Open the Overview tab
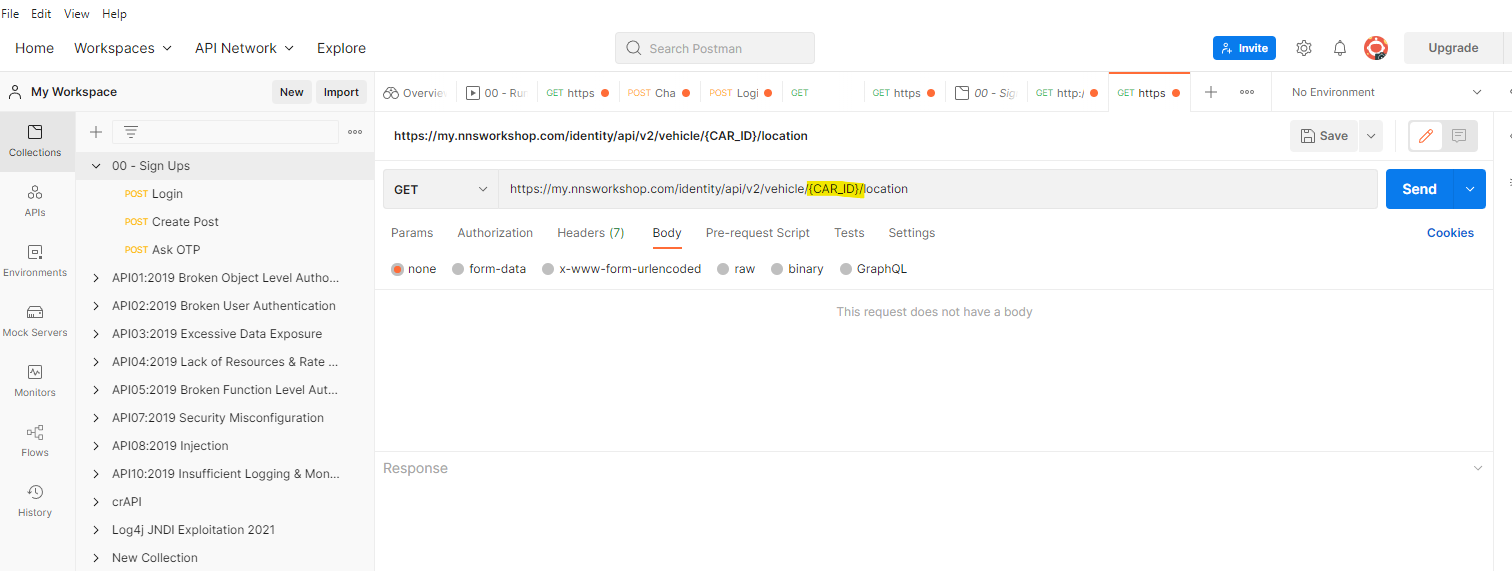1512x571 pixels. 415,93
